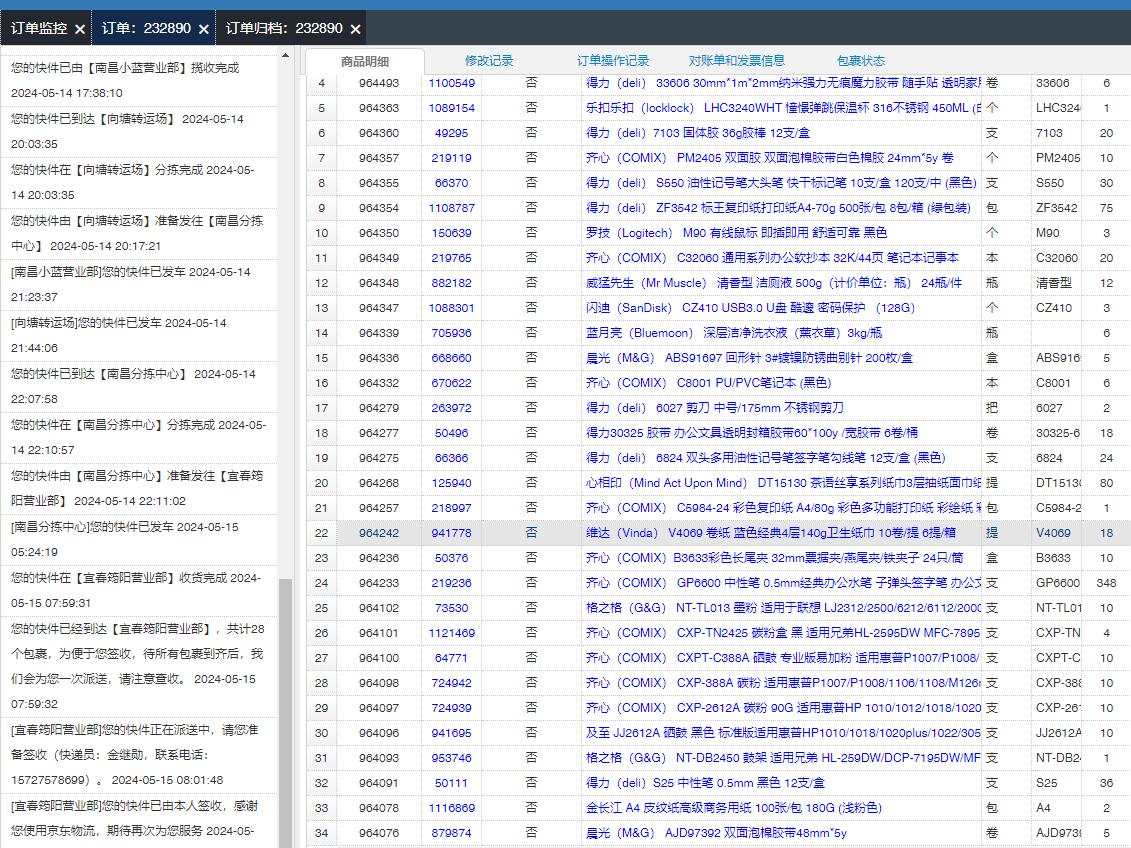
Task: Open the 维达 V4069 卷纸 product link
Action: coord(771,533)
